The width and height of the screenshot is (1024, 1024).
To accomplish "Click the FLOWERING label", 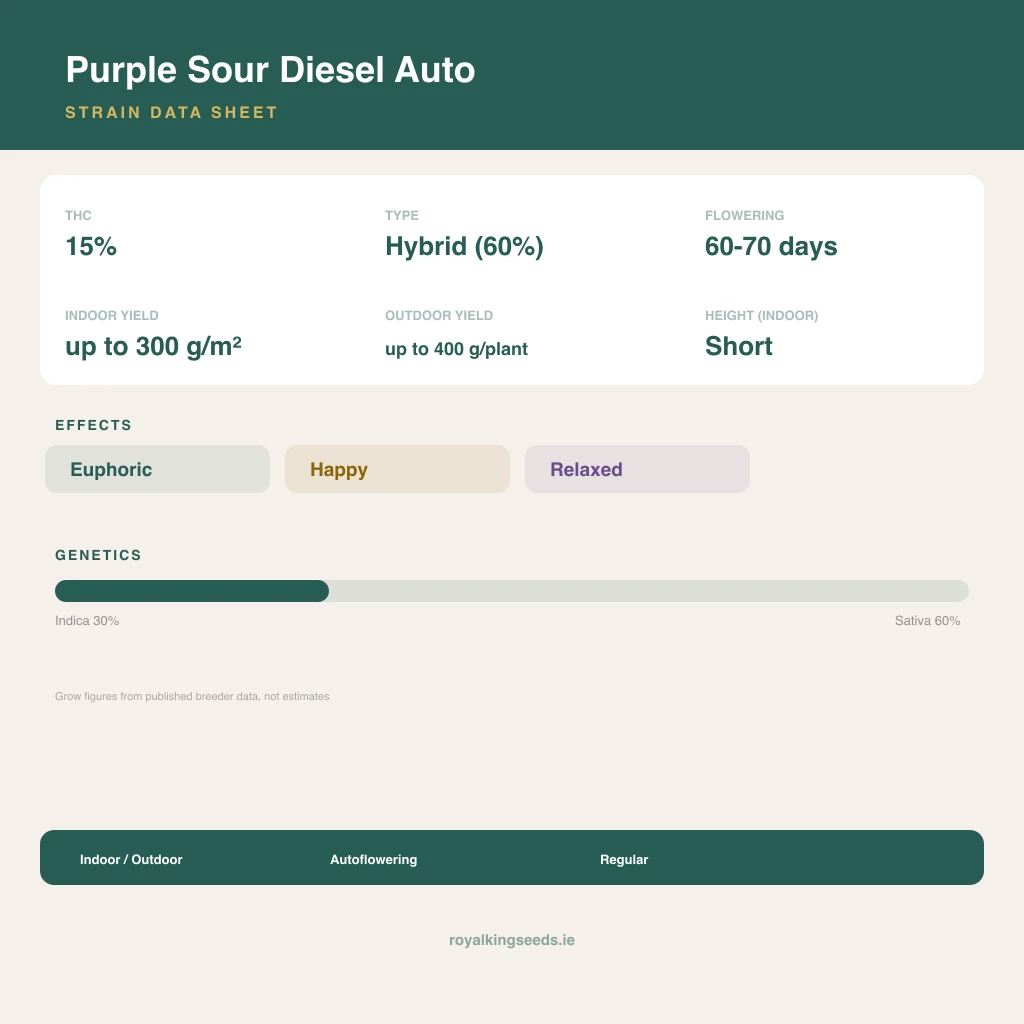I will pos(744,216).
